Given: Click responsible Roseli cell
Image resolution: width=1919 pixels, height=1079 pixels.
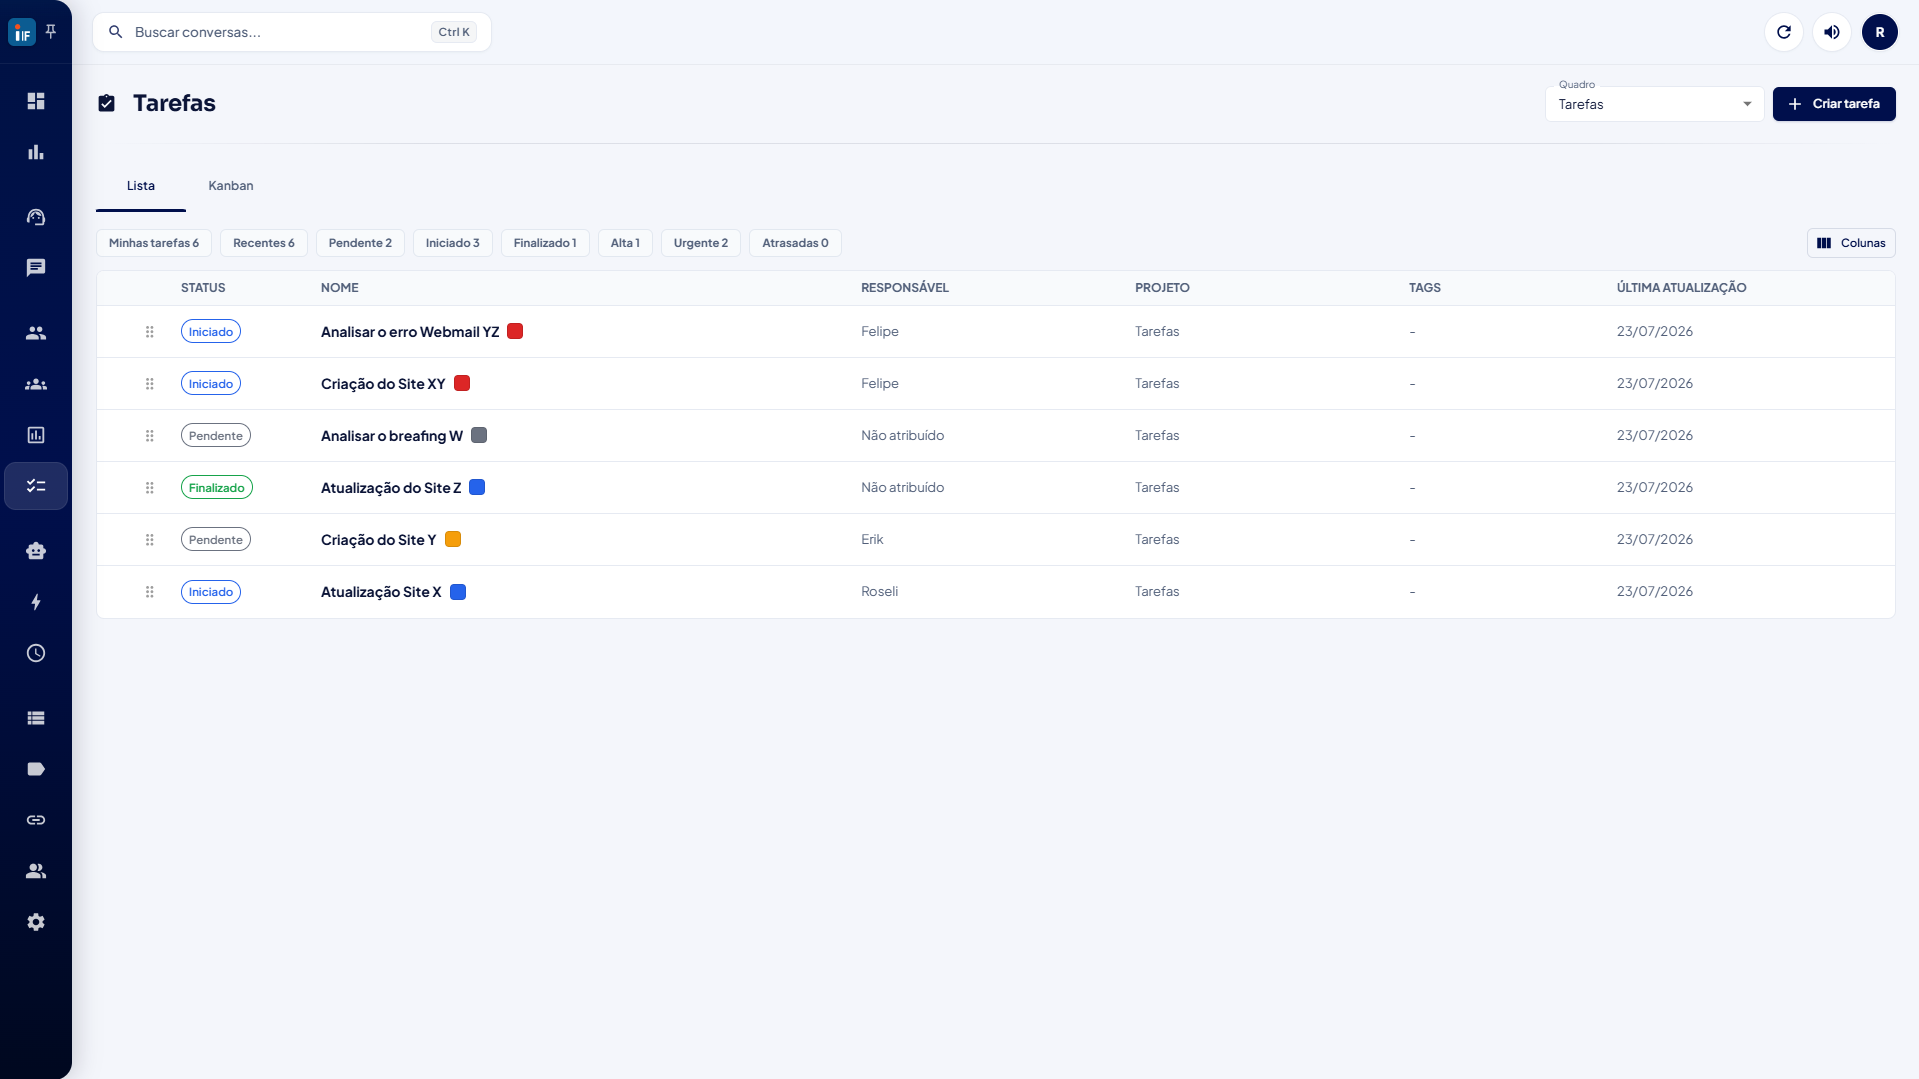Looking at the screenshot, I should (x=880, y=592).
